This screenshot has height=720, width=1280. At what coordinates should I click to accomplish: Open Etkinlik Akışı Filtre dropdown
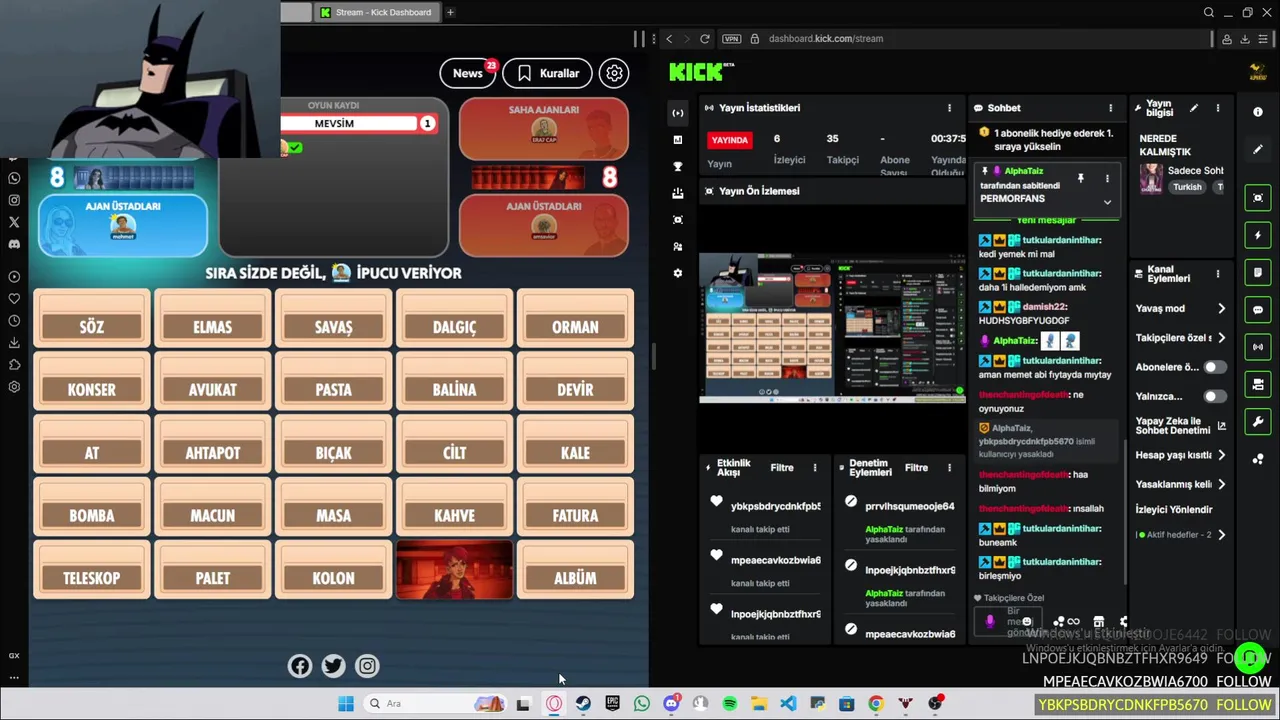tap(782, 468)
